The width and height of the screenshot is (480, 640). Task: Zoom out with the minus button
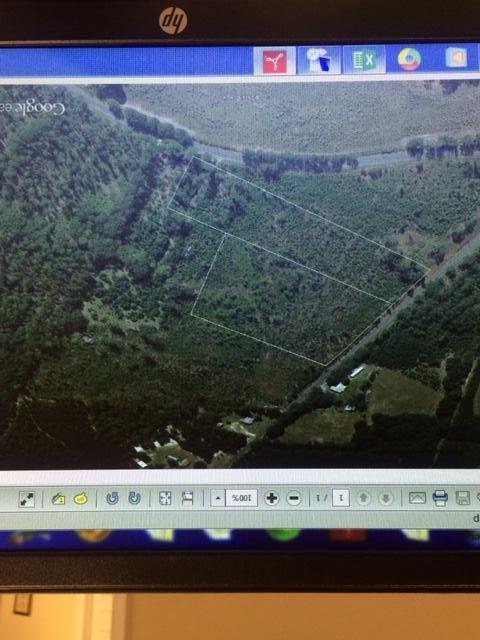pos(294,498)
